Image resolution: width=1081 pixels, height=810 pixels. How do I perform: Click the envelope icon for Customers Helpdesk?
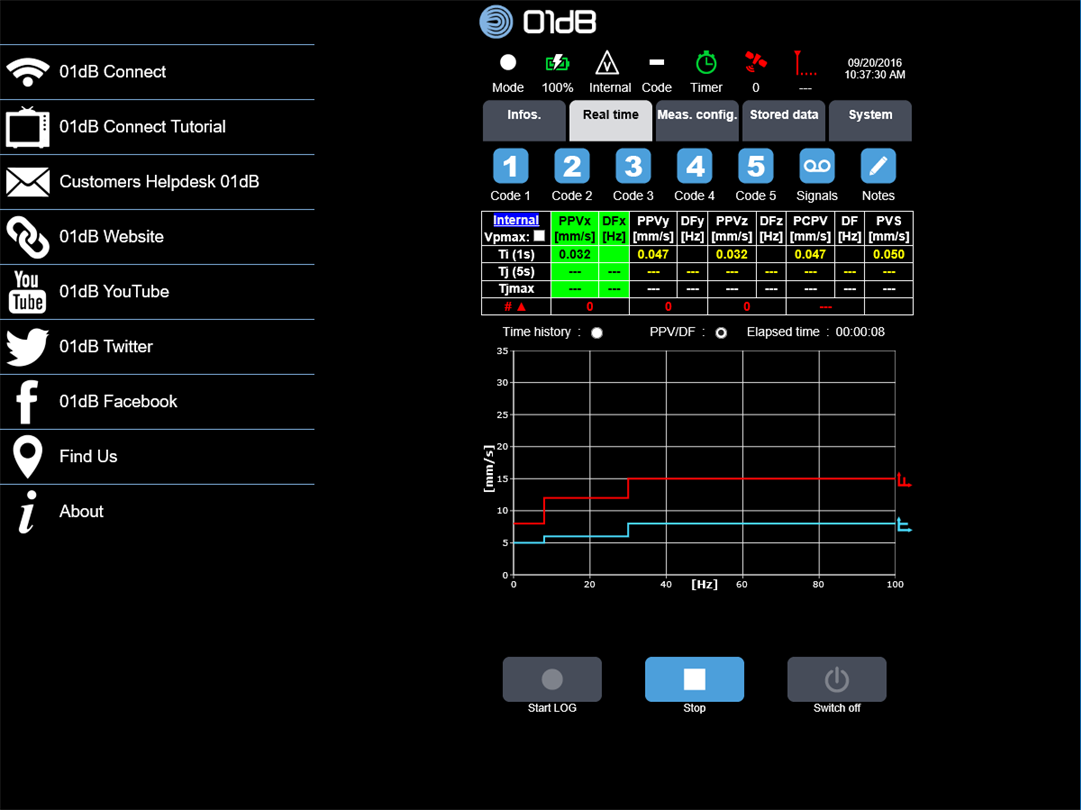(28, 182)
